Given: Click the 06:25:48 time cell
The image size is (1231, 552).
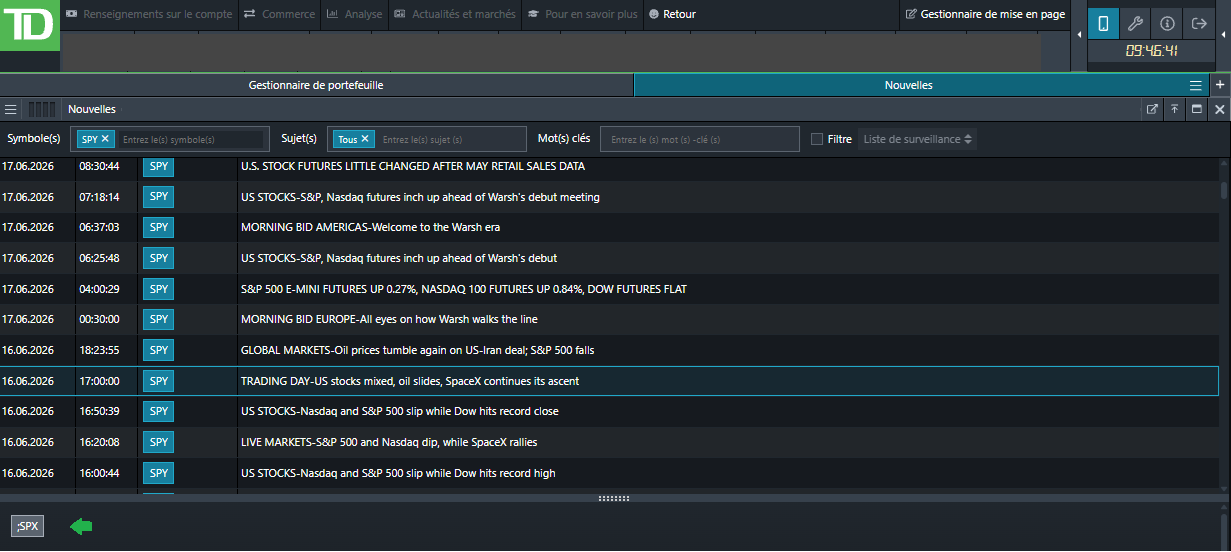Looking at the screenshot, I should [x=99, y=258].
